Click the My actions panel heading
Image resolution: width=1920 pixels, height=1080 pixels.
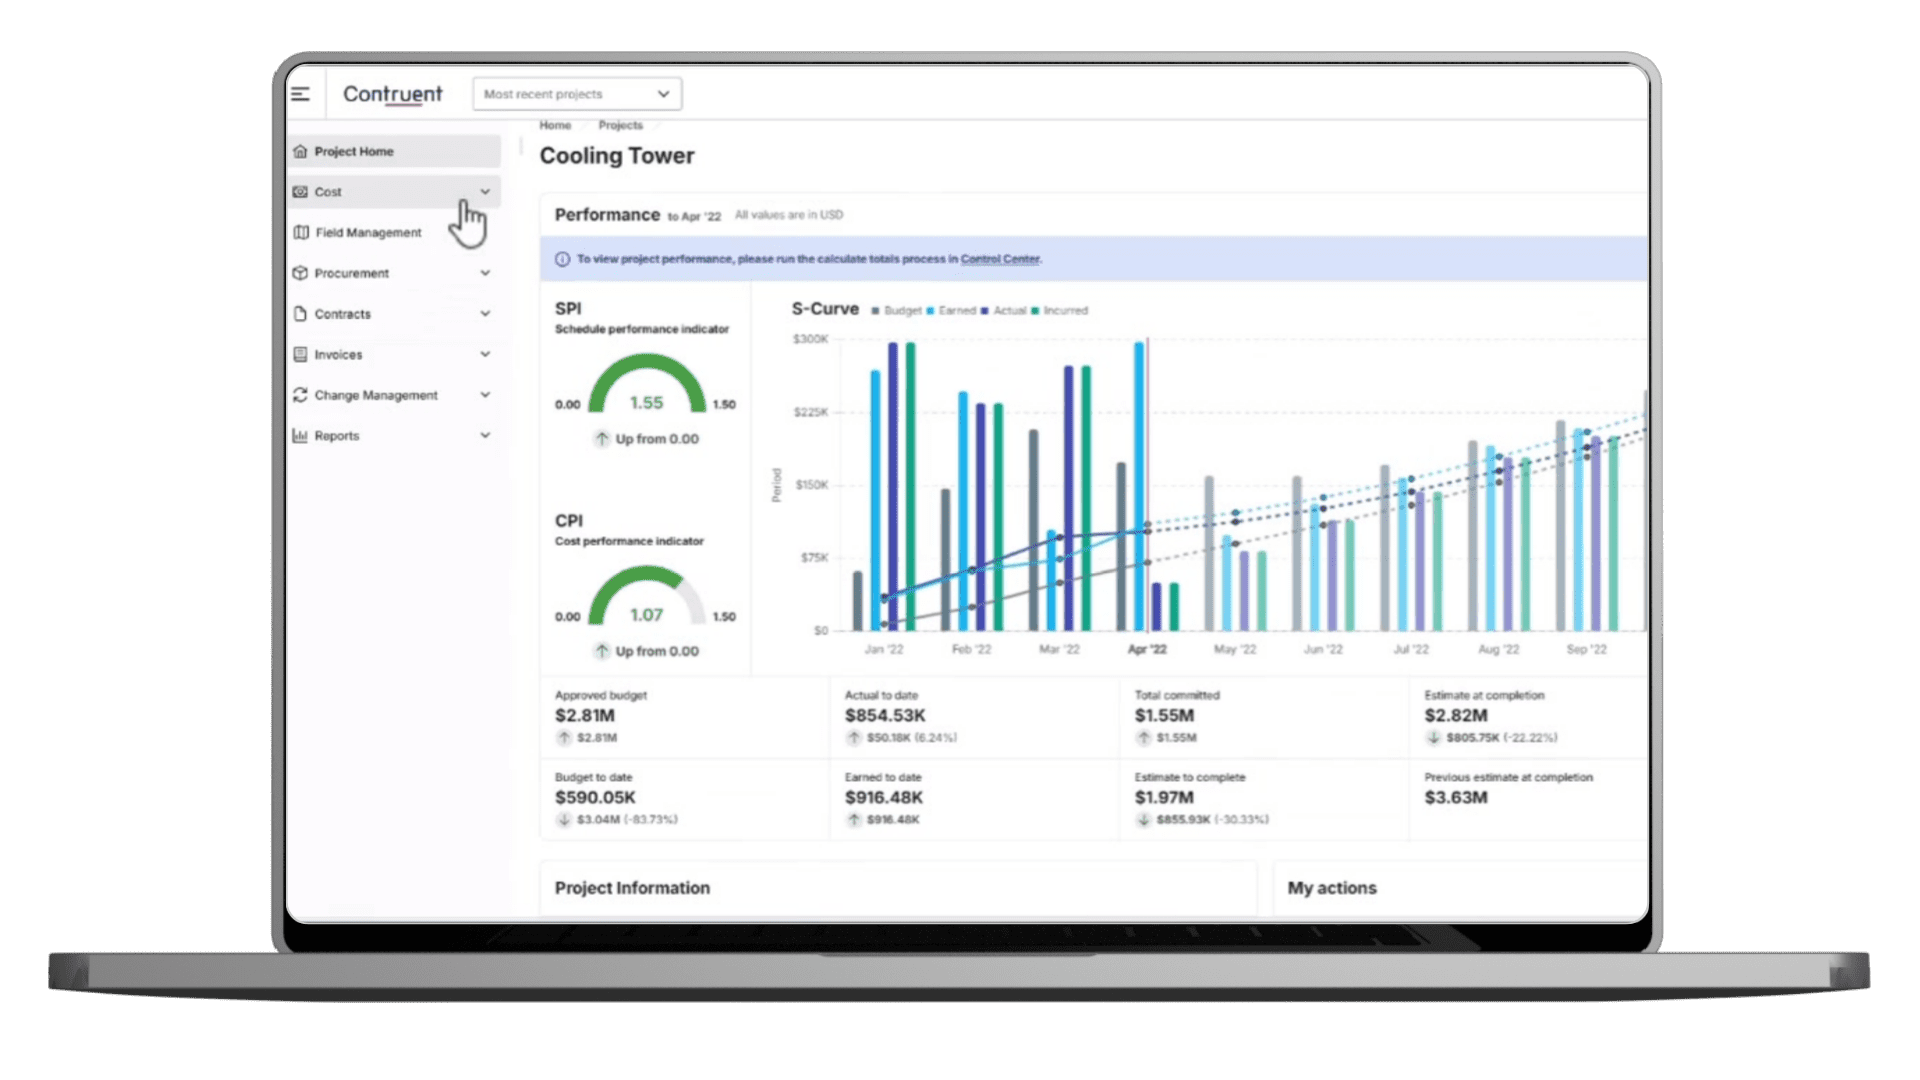click(x=1332, y=888)
